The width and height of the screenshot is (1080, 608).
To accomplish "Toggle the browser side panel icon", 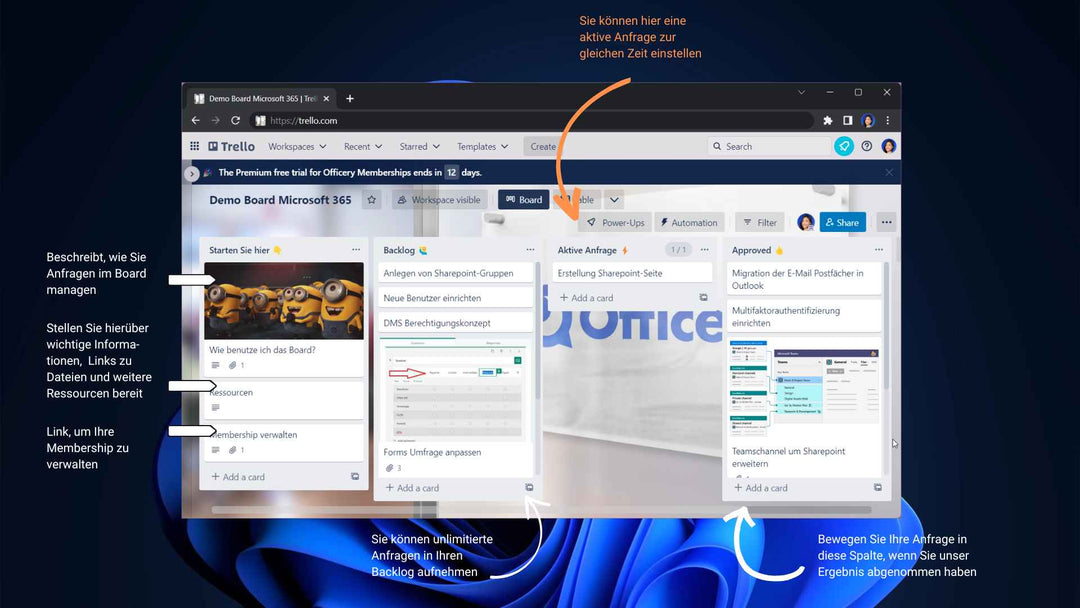I will (847, 120).
